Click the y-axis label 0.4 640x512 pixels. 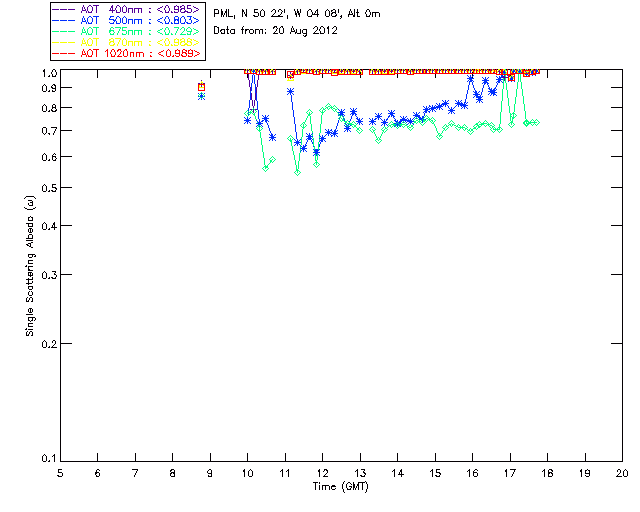[49, 226]
